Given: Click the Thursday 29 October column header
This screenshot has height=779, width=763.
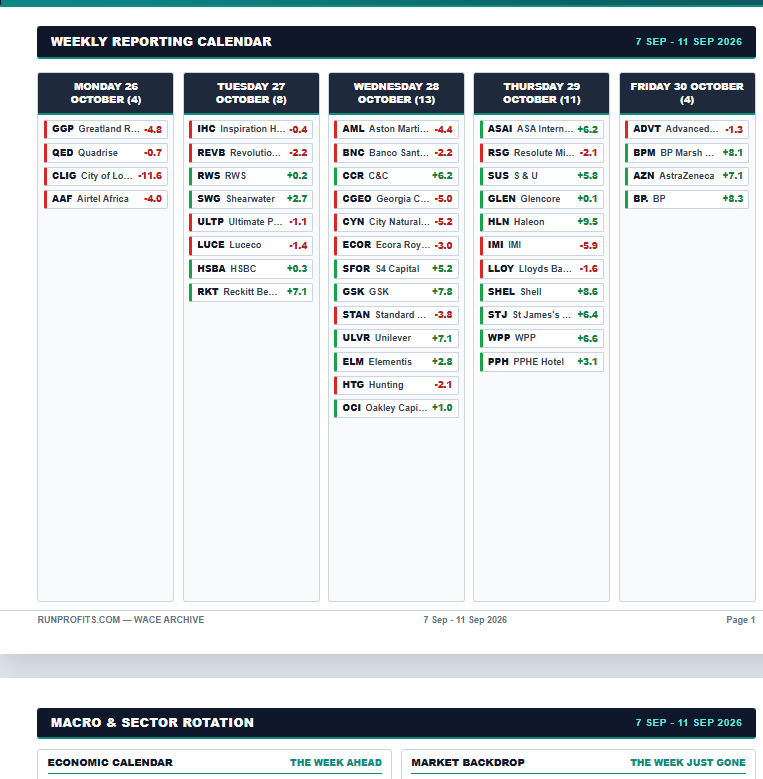Looking at the screenshot, I should click(x=541, y=93).
